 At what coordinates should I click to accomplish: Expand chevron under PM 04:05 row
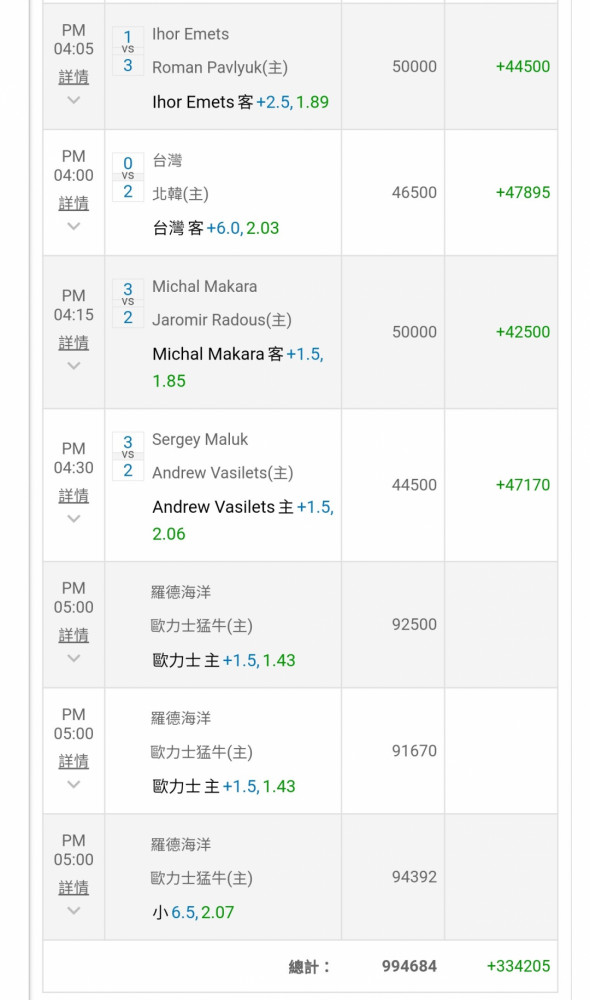[73, 99]
